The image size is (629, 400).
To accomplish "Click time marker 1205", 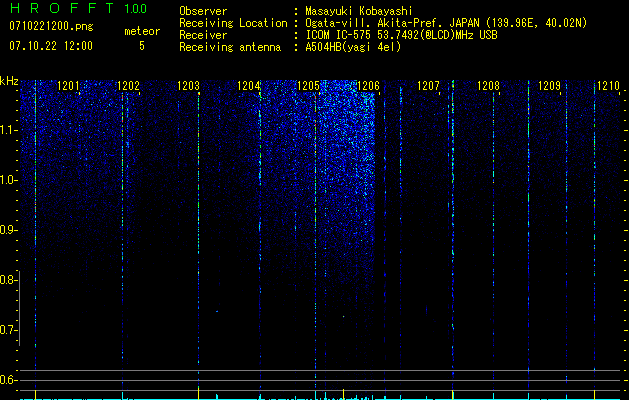I will coord(308,85).
